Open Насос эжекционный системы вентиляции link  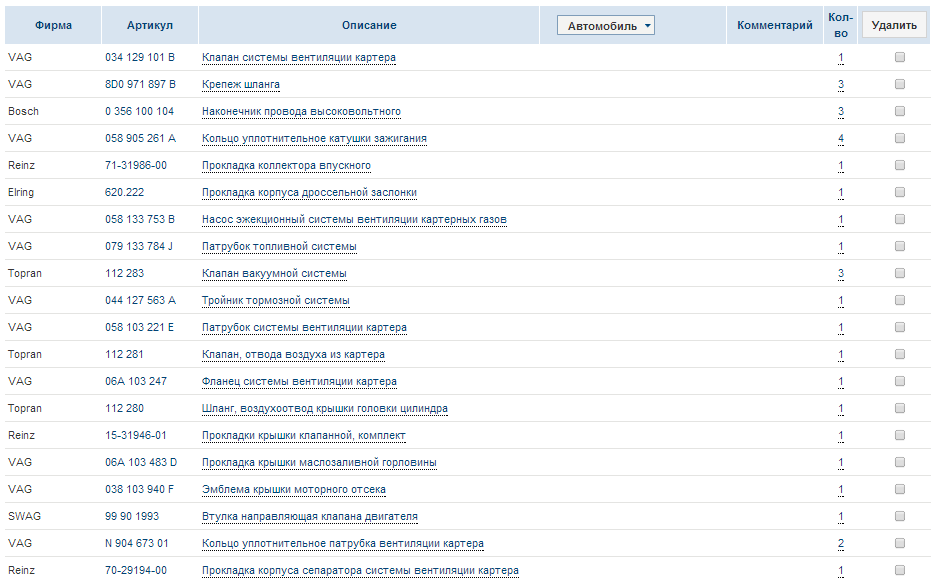354,219
